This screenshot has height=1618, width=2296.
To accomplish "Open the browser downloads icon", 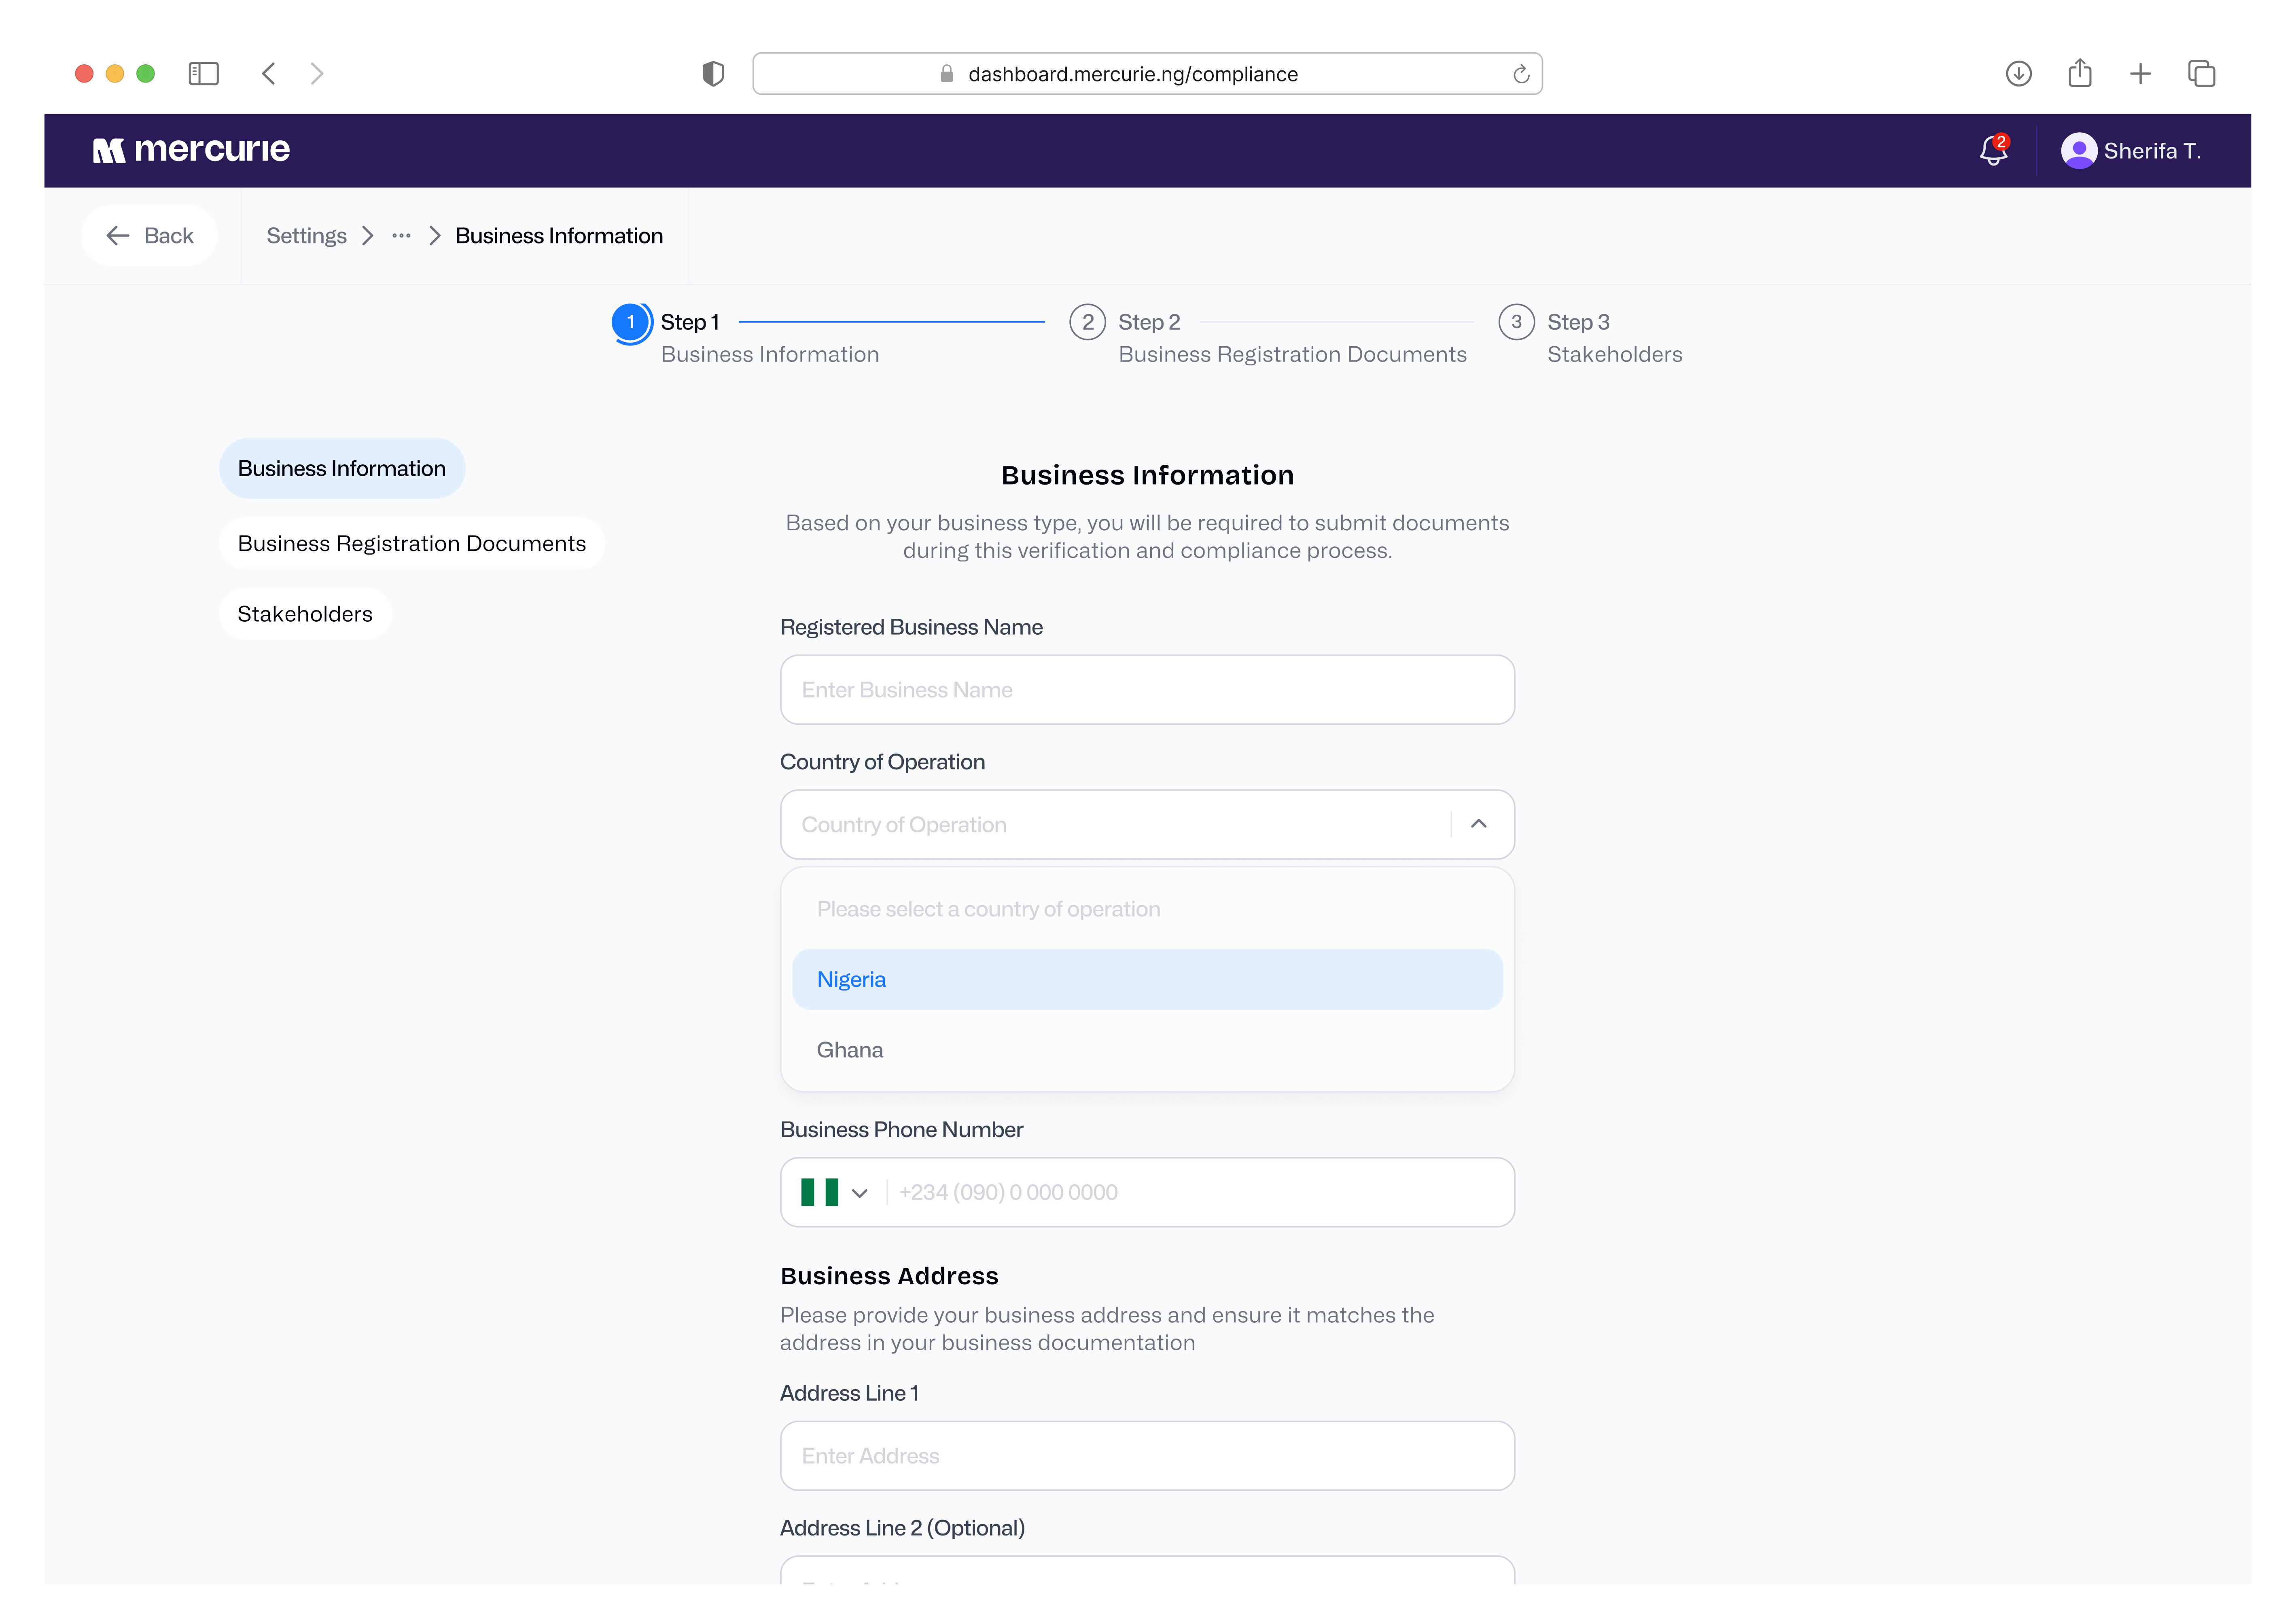I will 2018,74.
